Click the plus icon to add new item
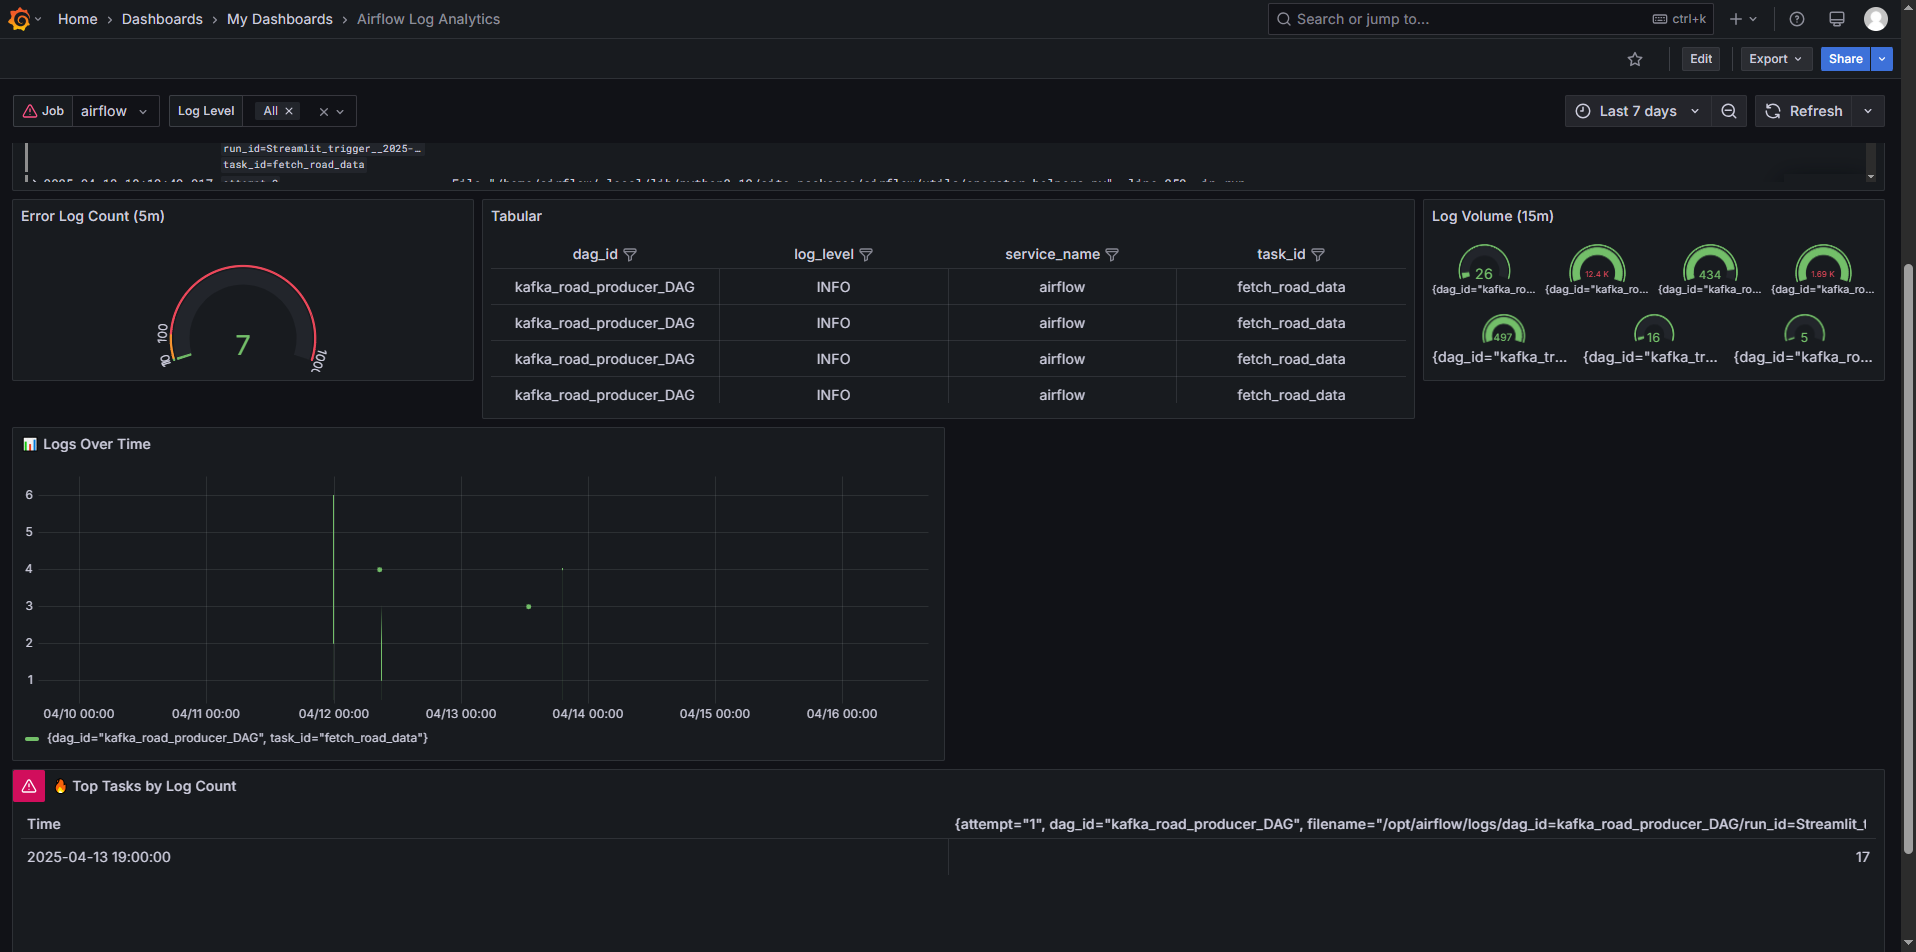This screenshot has width=1916, height=952. [x=1736, y=18]
